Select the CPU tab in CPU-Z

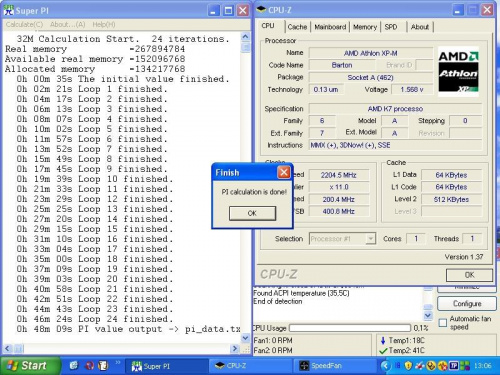268,26
